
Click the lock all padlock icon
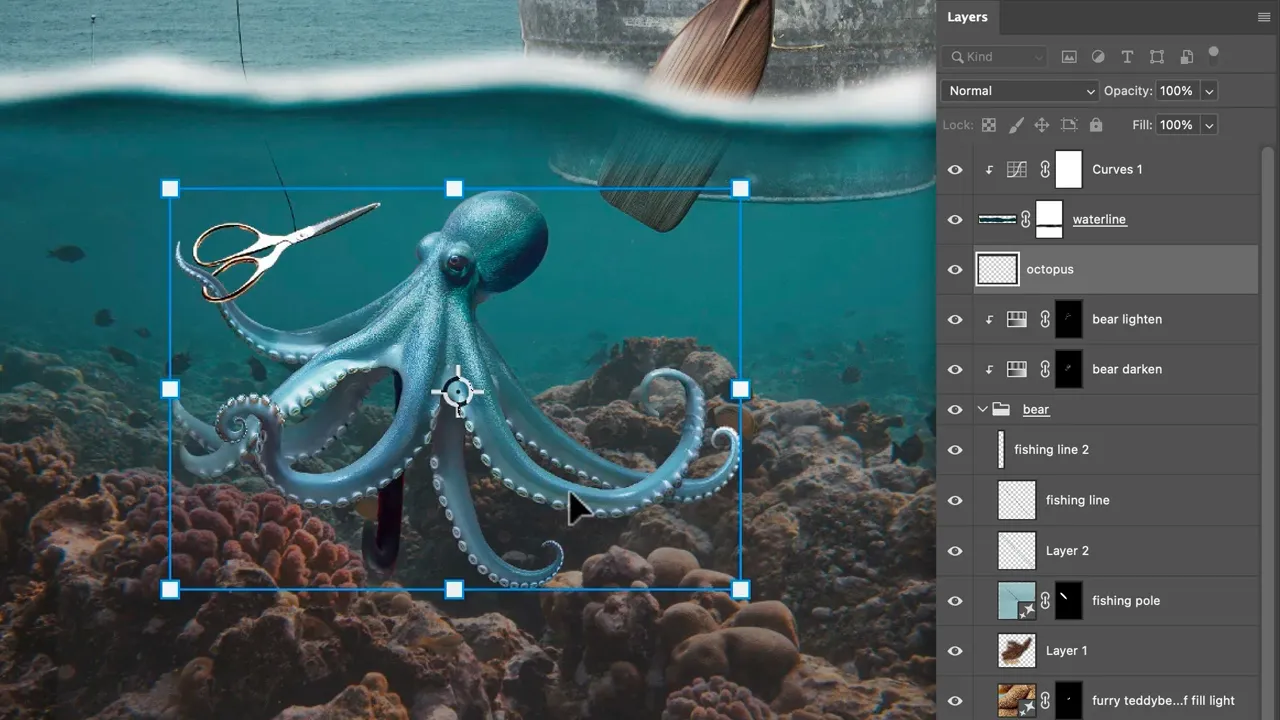coord(1096,125)
